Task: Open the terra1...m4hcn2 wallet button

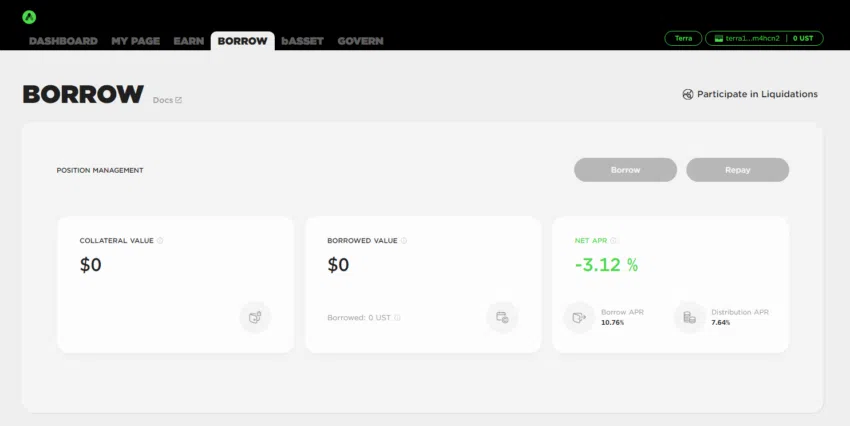Action: pyautogui.click(x=764, y=38)
